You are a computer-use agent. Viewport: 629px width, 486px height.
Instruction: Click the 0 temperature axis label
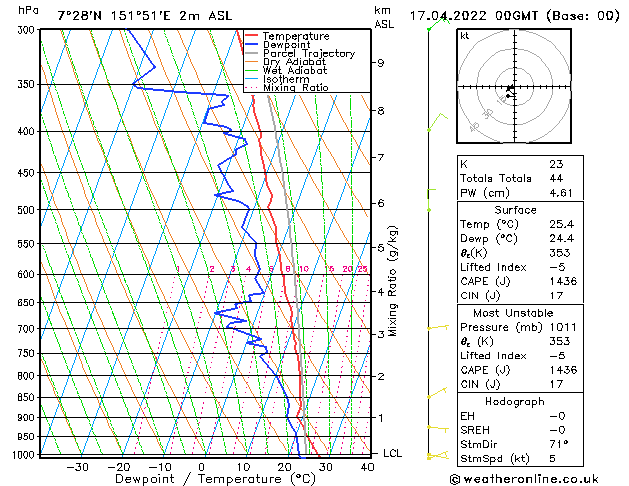pos(201,467)
